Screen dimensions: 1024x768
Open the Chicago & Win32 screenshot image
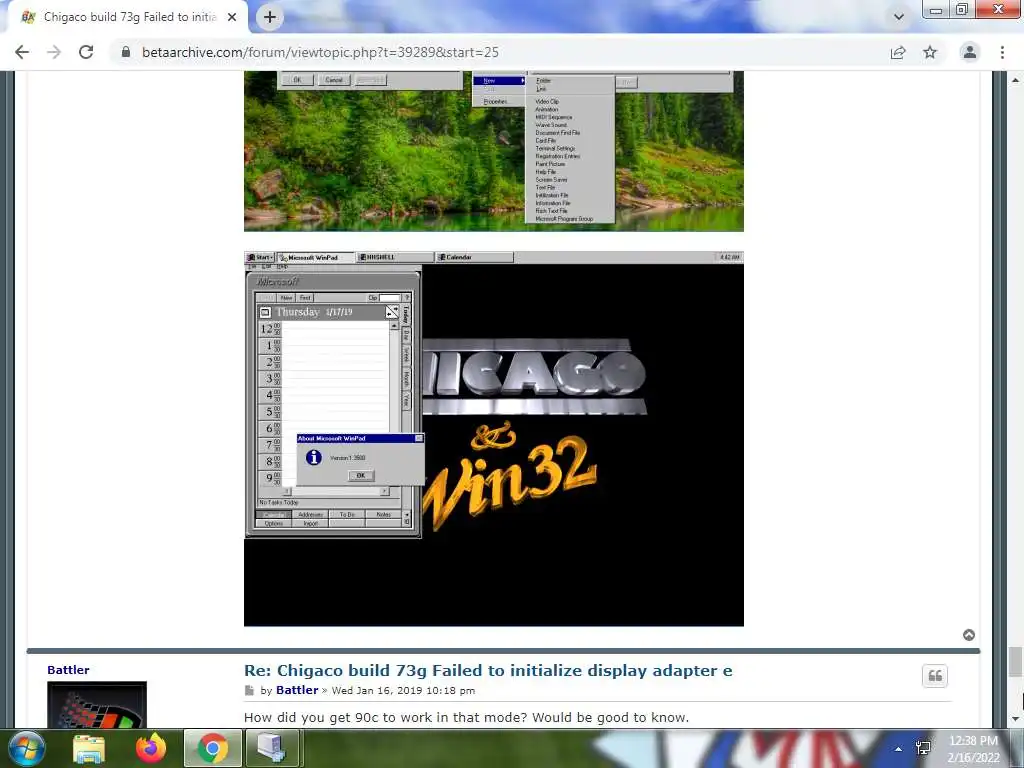pyautogui.click(x=494, y=438)
